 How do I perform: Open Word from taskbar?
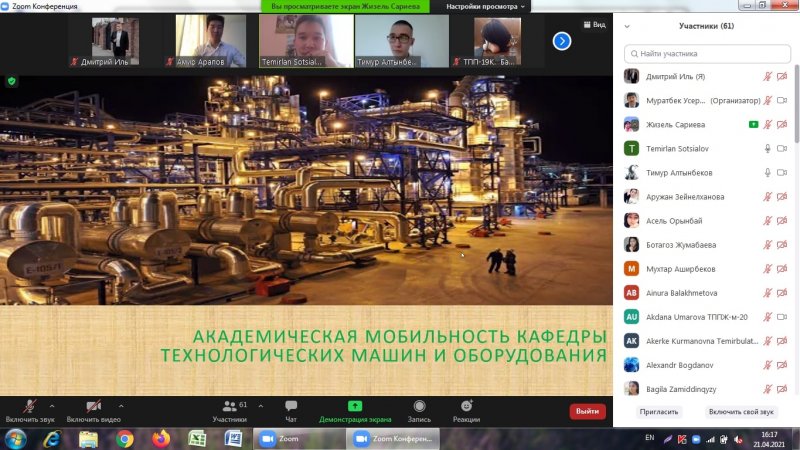point(233,439)
